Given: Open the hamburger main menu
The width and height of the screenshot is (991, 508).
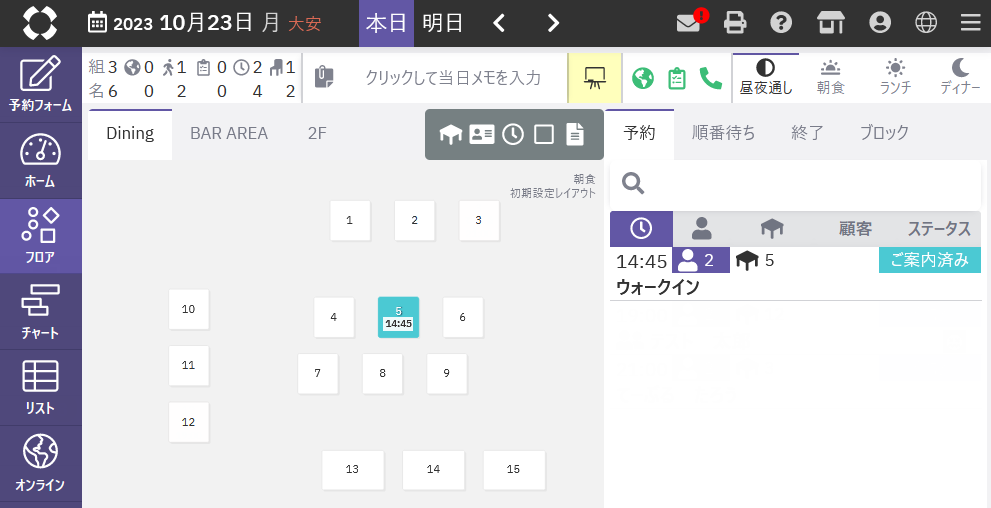Looking at the screenshot, I should point(970,23).
